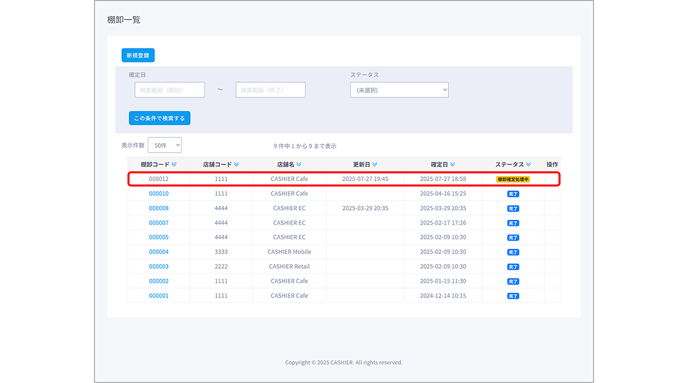Open inventory code 000002 link
This screenshot has height=383, width=688.
(x=158, y=281)
